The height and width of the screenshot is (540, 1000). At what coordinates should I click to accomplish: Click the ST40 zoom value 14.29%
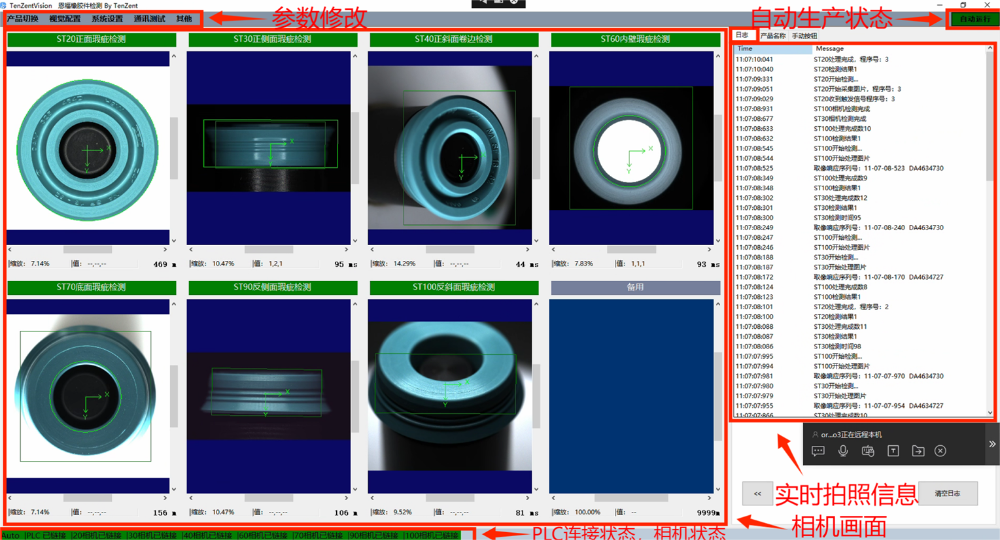tap(404, 263)
